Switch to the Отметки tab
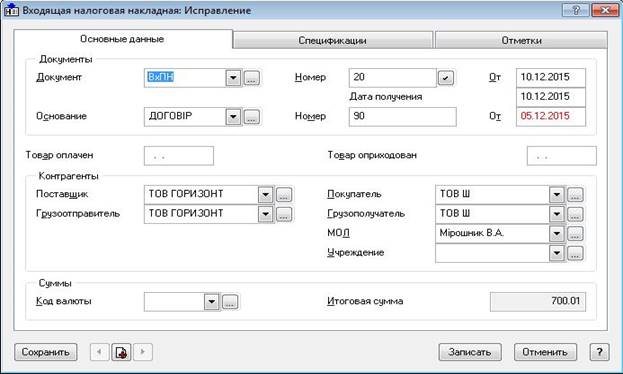This screenshot has width=623, height=374. [x=521, y=41]
